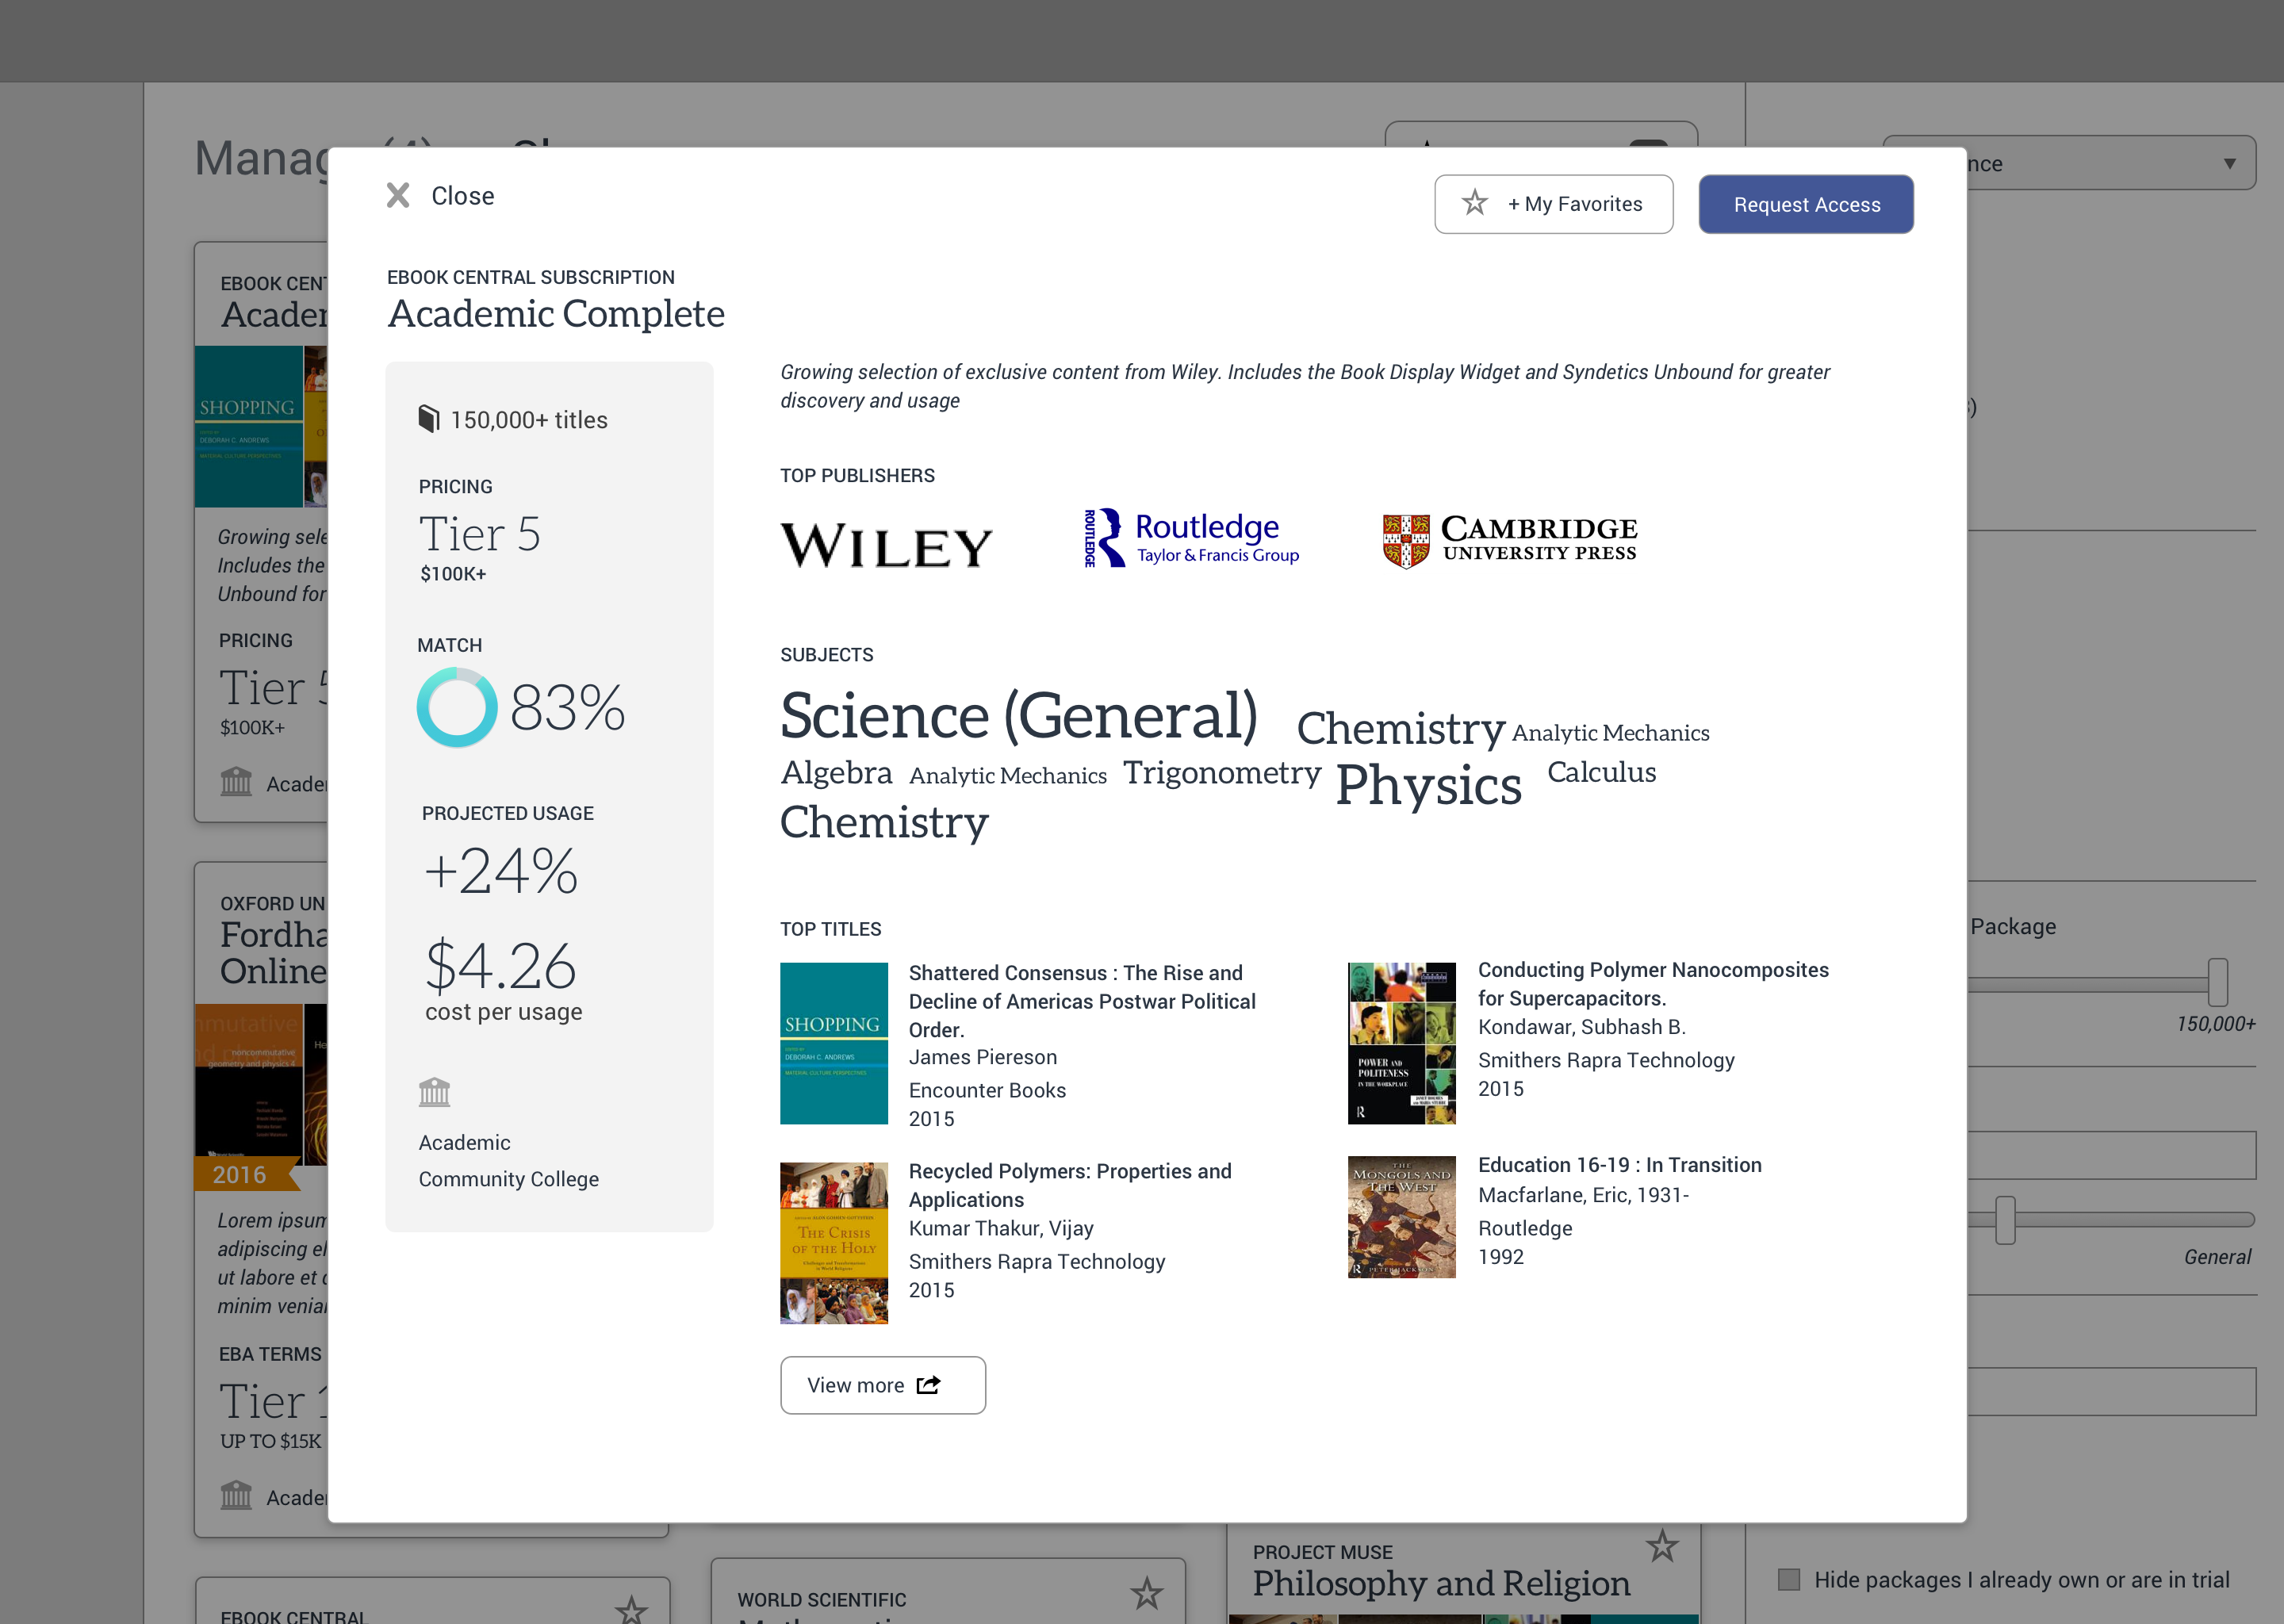Open the Wiley publisher logo

pyautogui.click(x=886, y=545)
